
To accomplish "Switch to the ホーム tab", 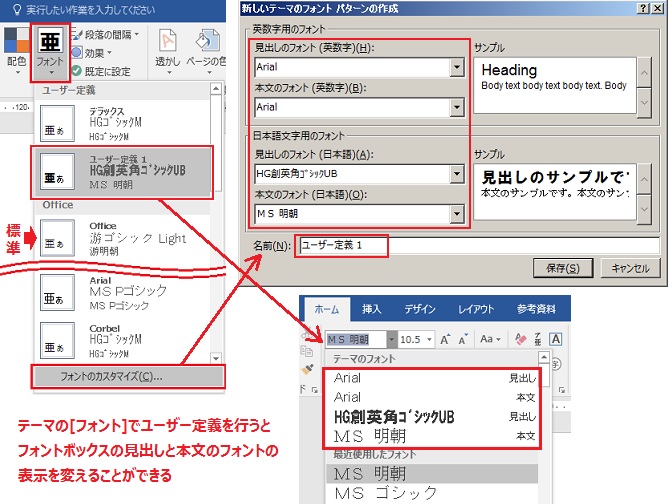I will tap(327, 309).
